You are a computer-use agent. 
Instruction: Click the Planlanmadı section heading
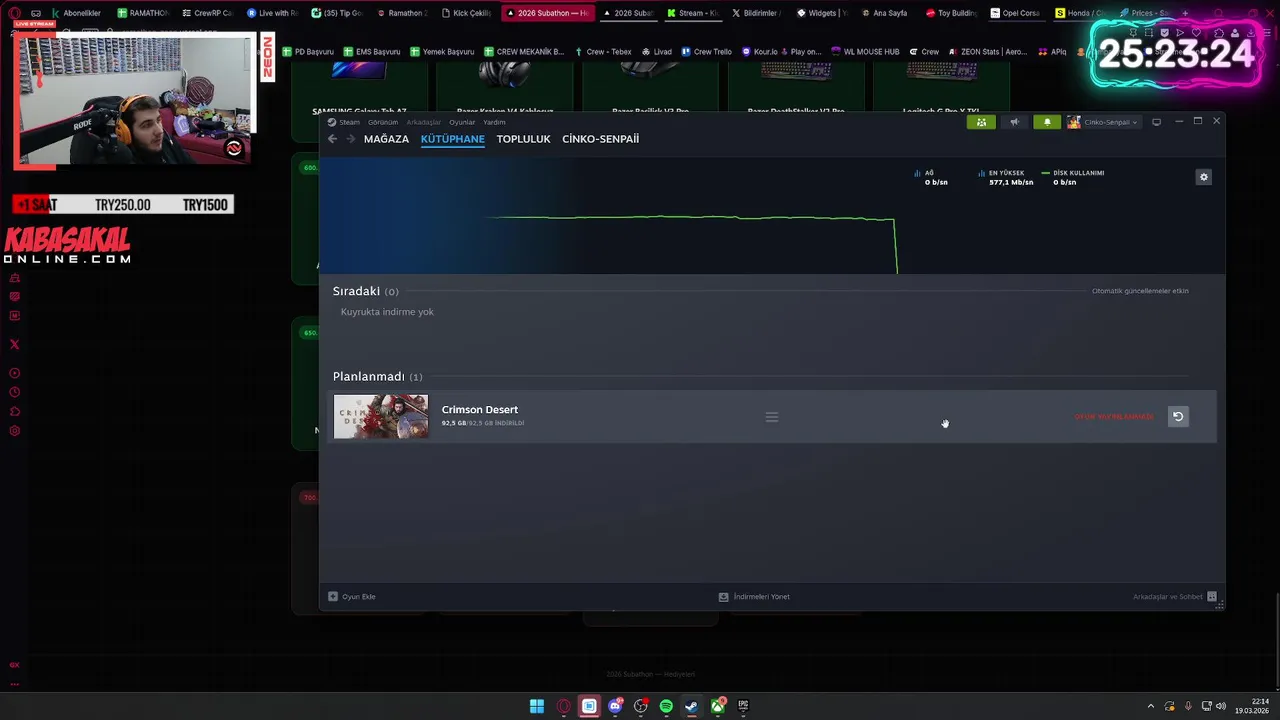coord(369,377)
